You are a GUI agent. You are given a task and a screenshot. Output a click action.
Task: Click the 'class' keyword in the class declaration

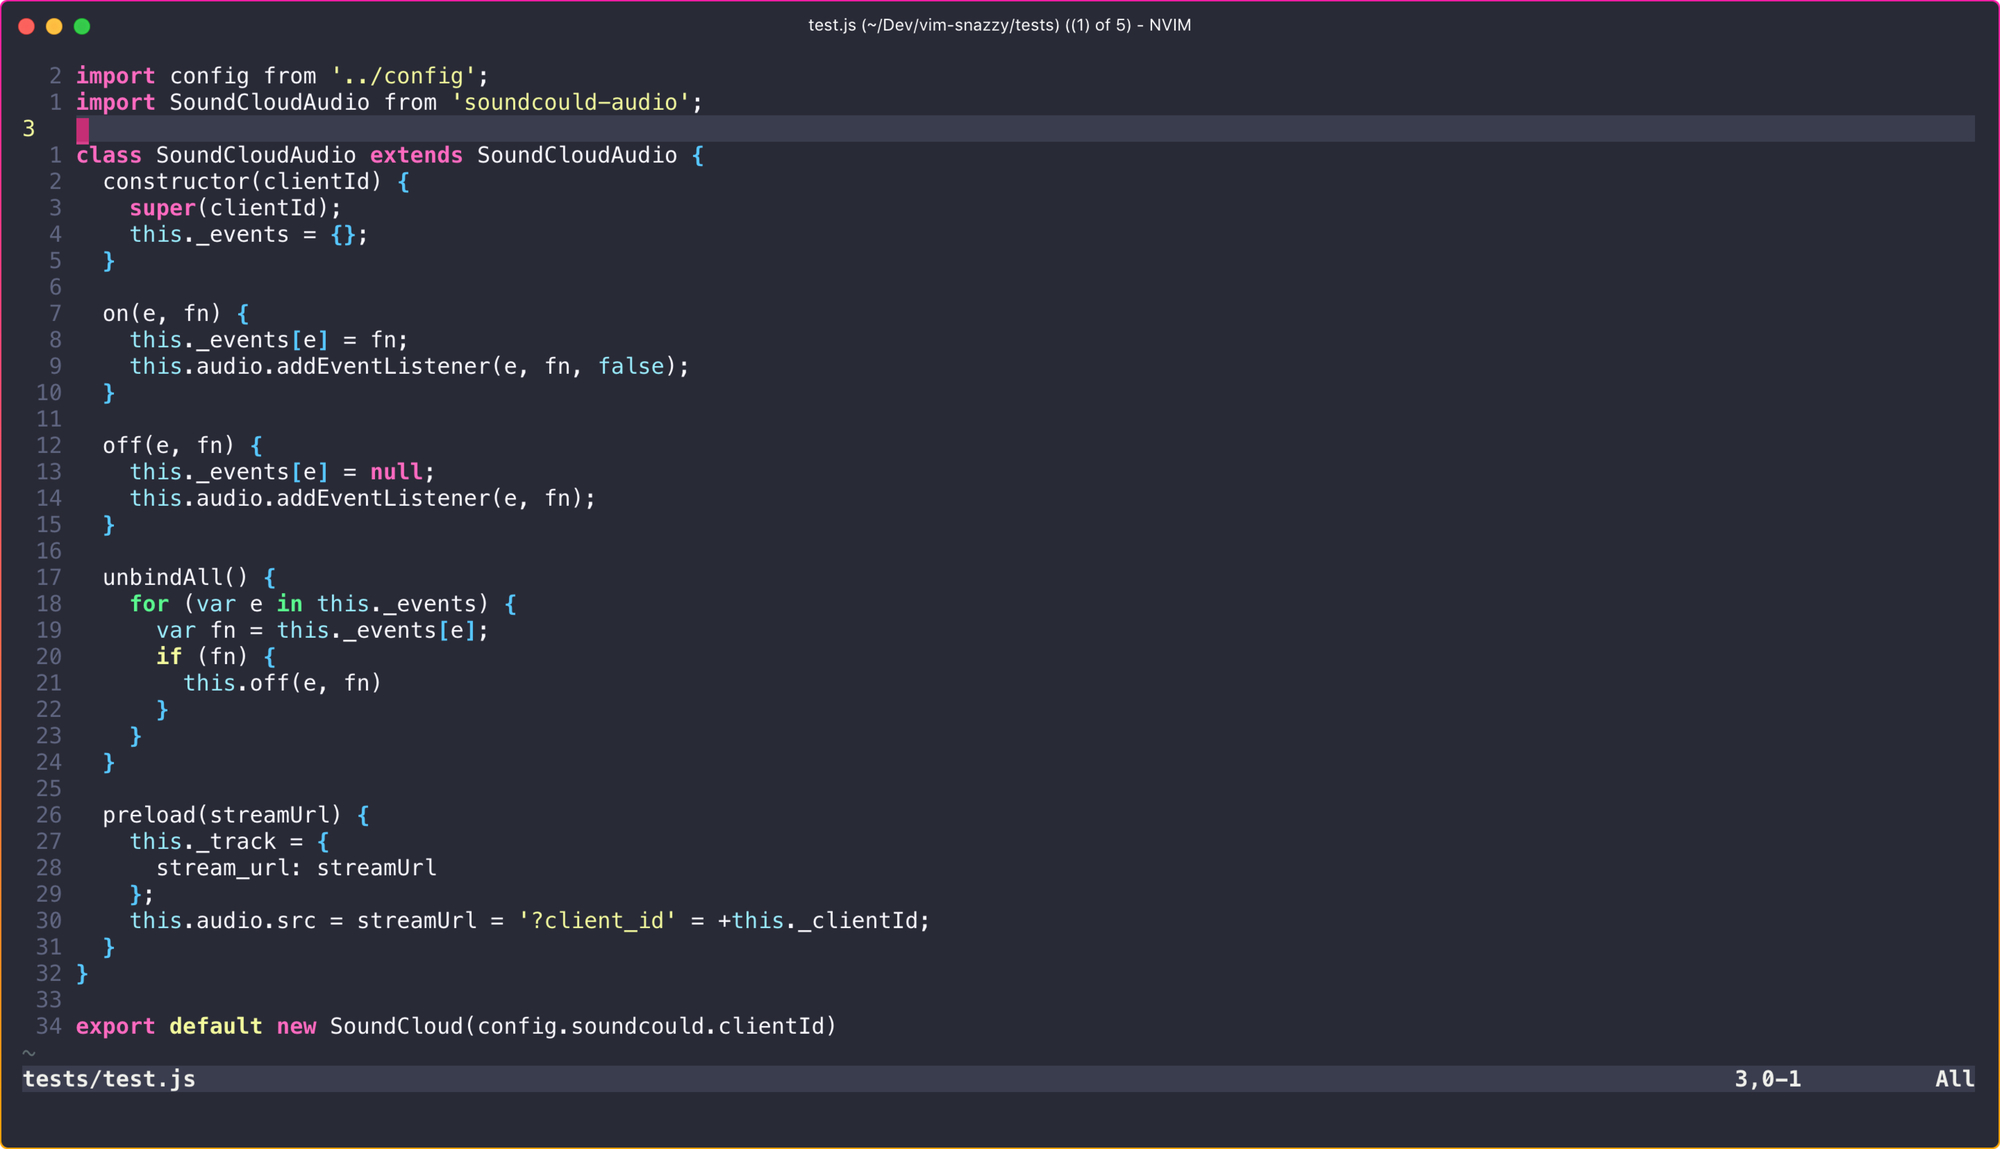tap(109, 155)
